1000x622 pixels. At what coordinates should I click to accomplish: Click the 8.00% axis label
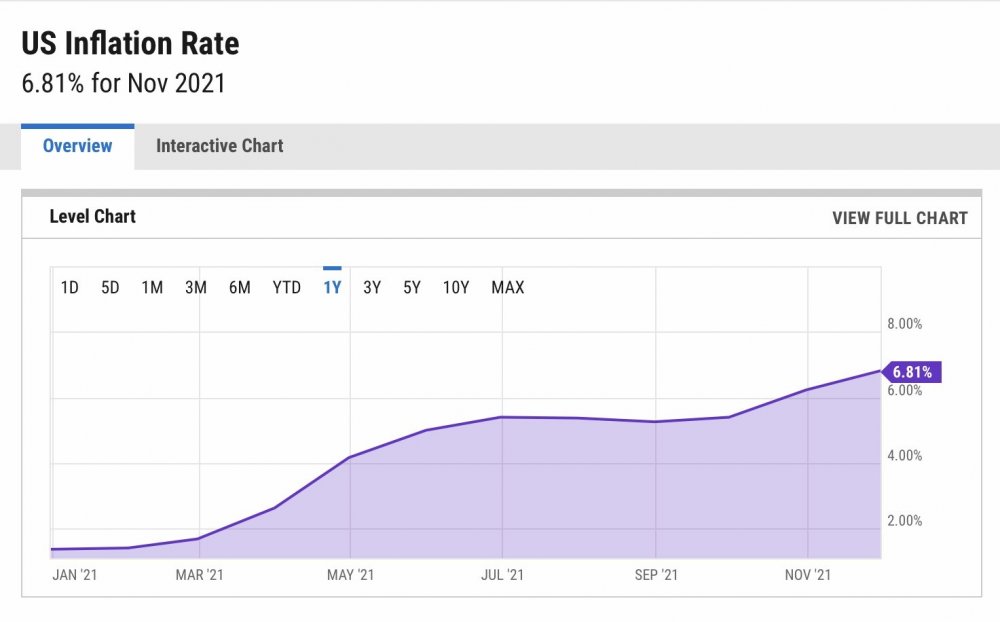904,324
